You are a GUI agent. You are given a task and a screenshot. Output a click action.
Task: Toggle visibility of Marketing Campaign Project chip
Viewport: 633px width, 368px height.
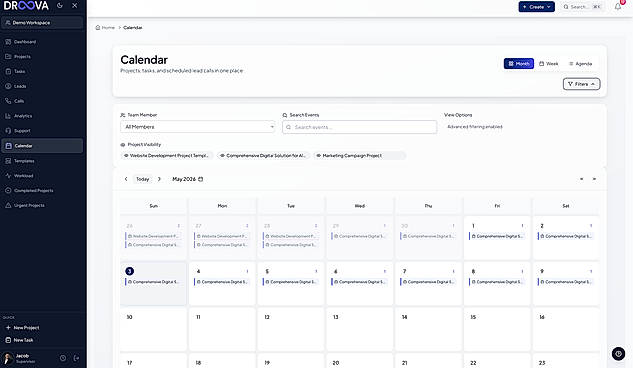(x=360, y=156)
